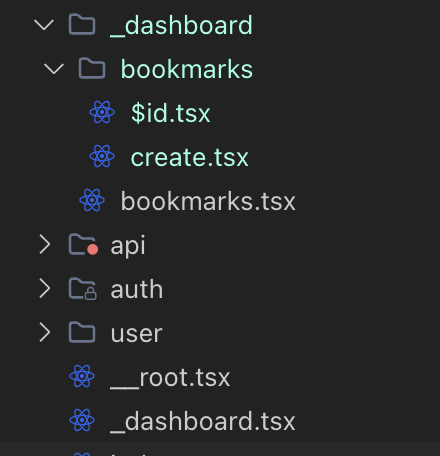Open the create.tsx file

[190, 157]
